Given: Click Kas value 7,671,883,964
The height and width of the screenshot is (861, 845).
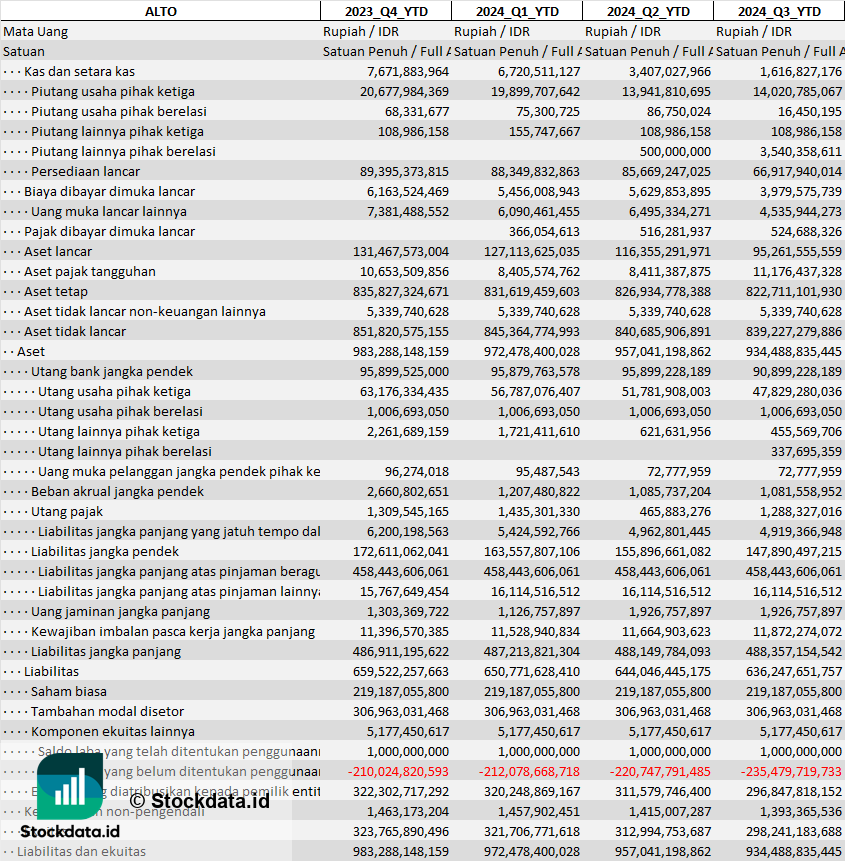Looking at the screenshot, I should click(x=408, y=71).
